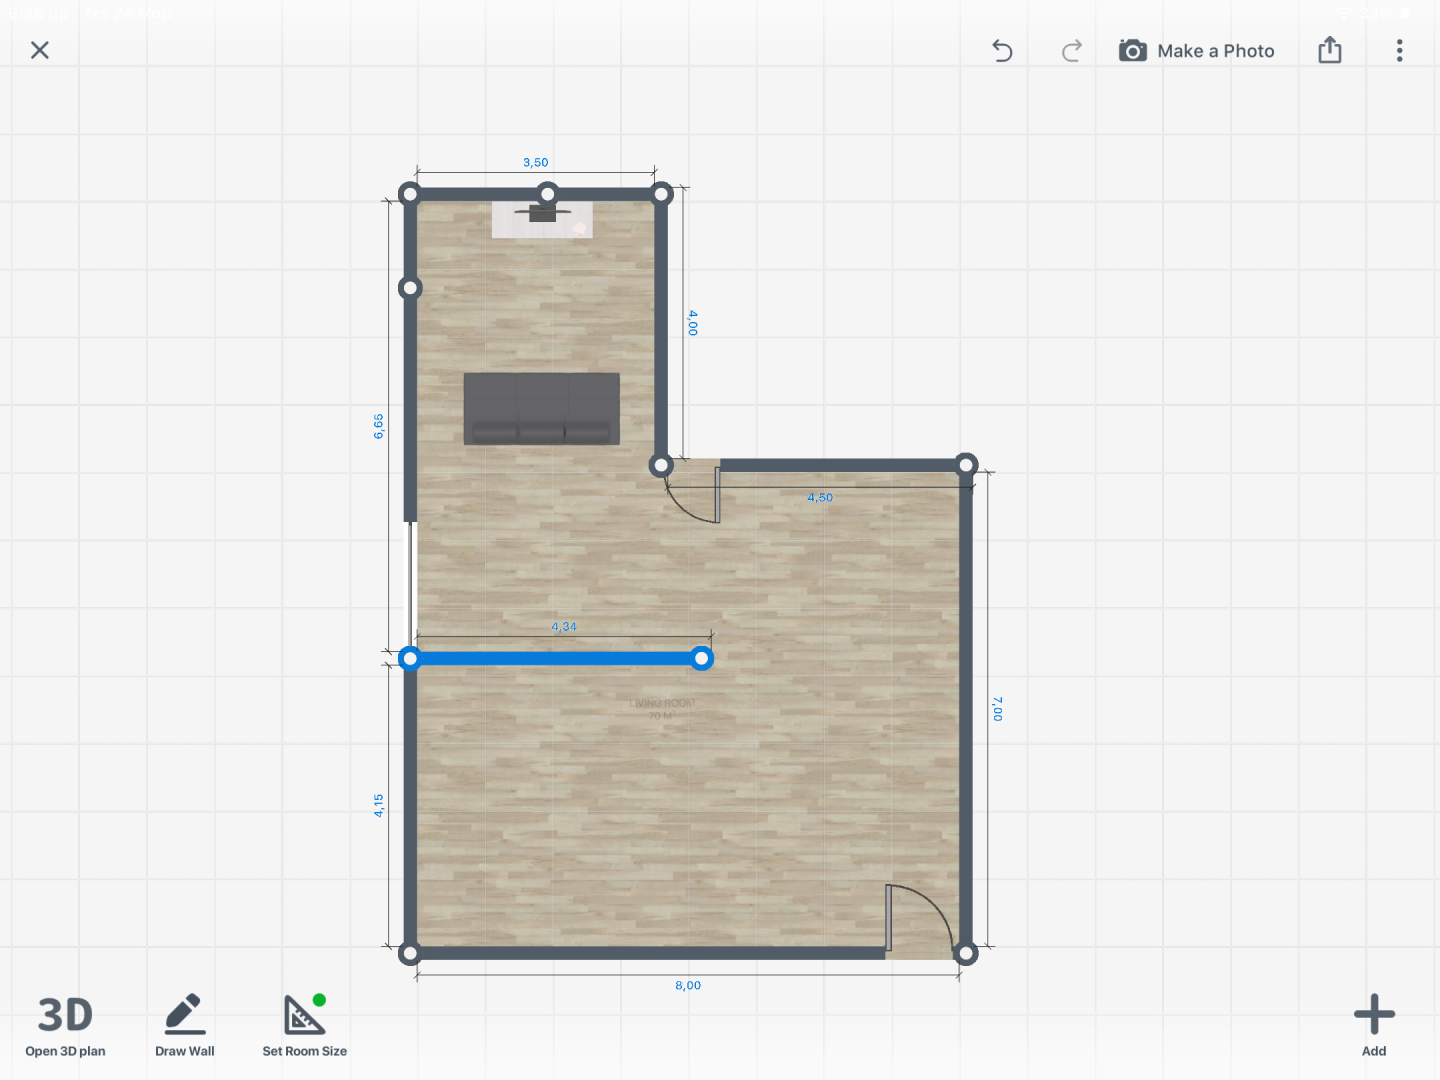Click the 3,50 top wall dimension label
This screenshot has height=1080, width=1440.
535,162
